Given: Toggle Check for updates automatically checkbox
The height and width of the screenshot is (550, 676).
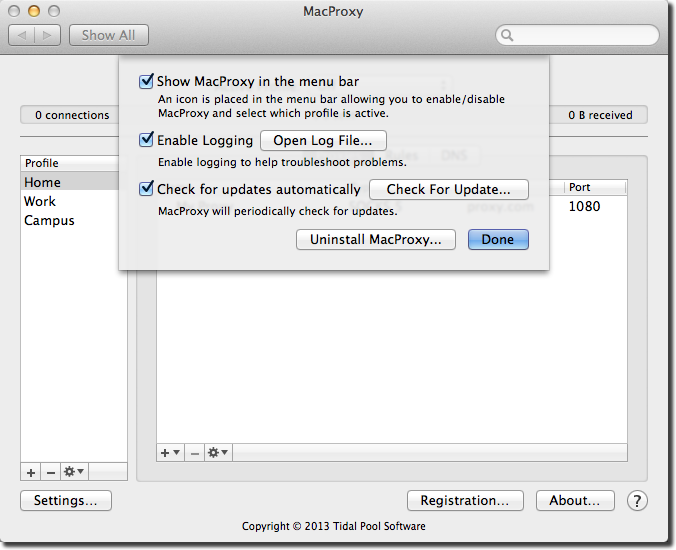Looking at the screenshot, I should coord(146,189).
